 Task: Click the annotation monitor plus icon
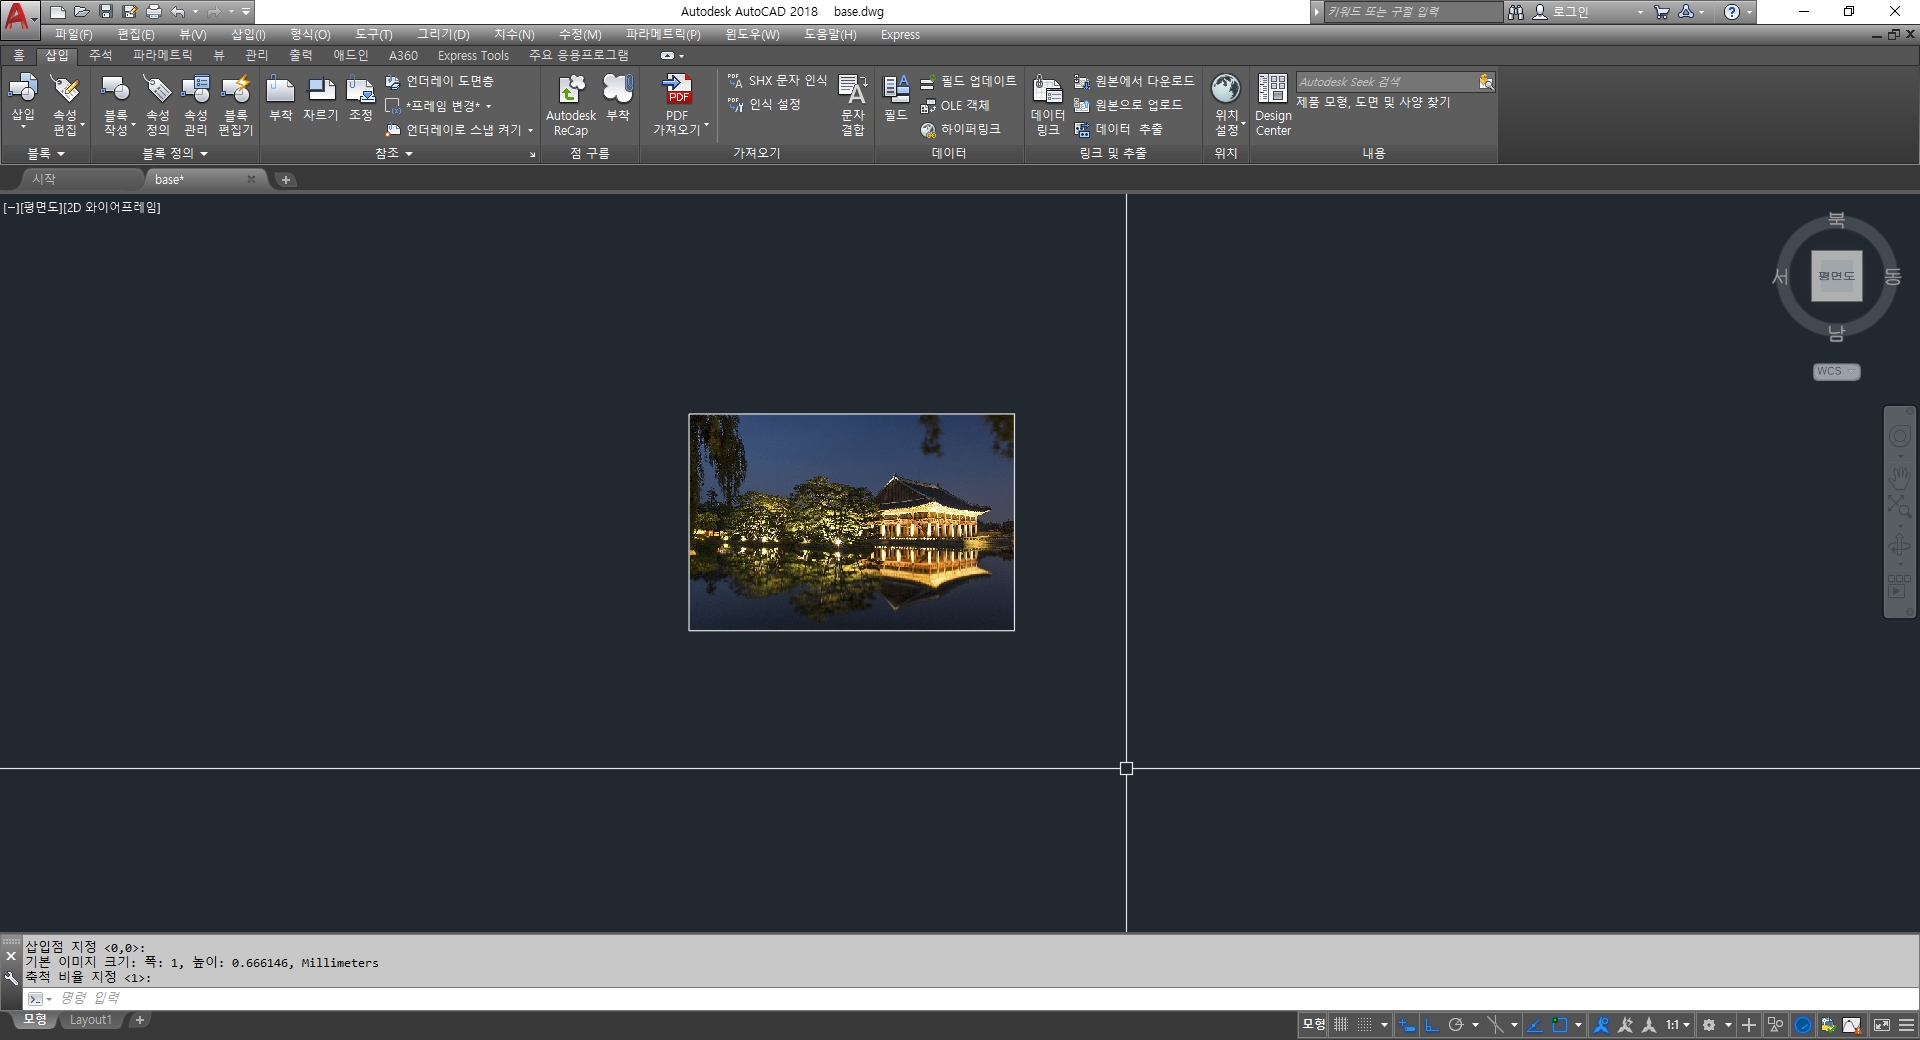click(x=1748, y=1025)
